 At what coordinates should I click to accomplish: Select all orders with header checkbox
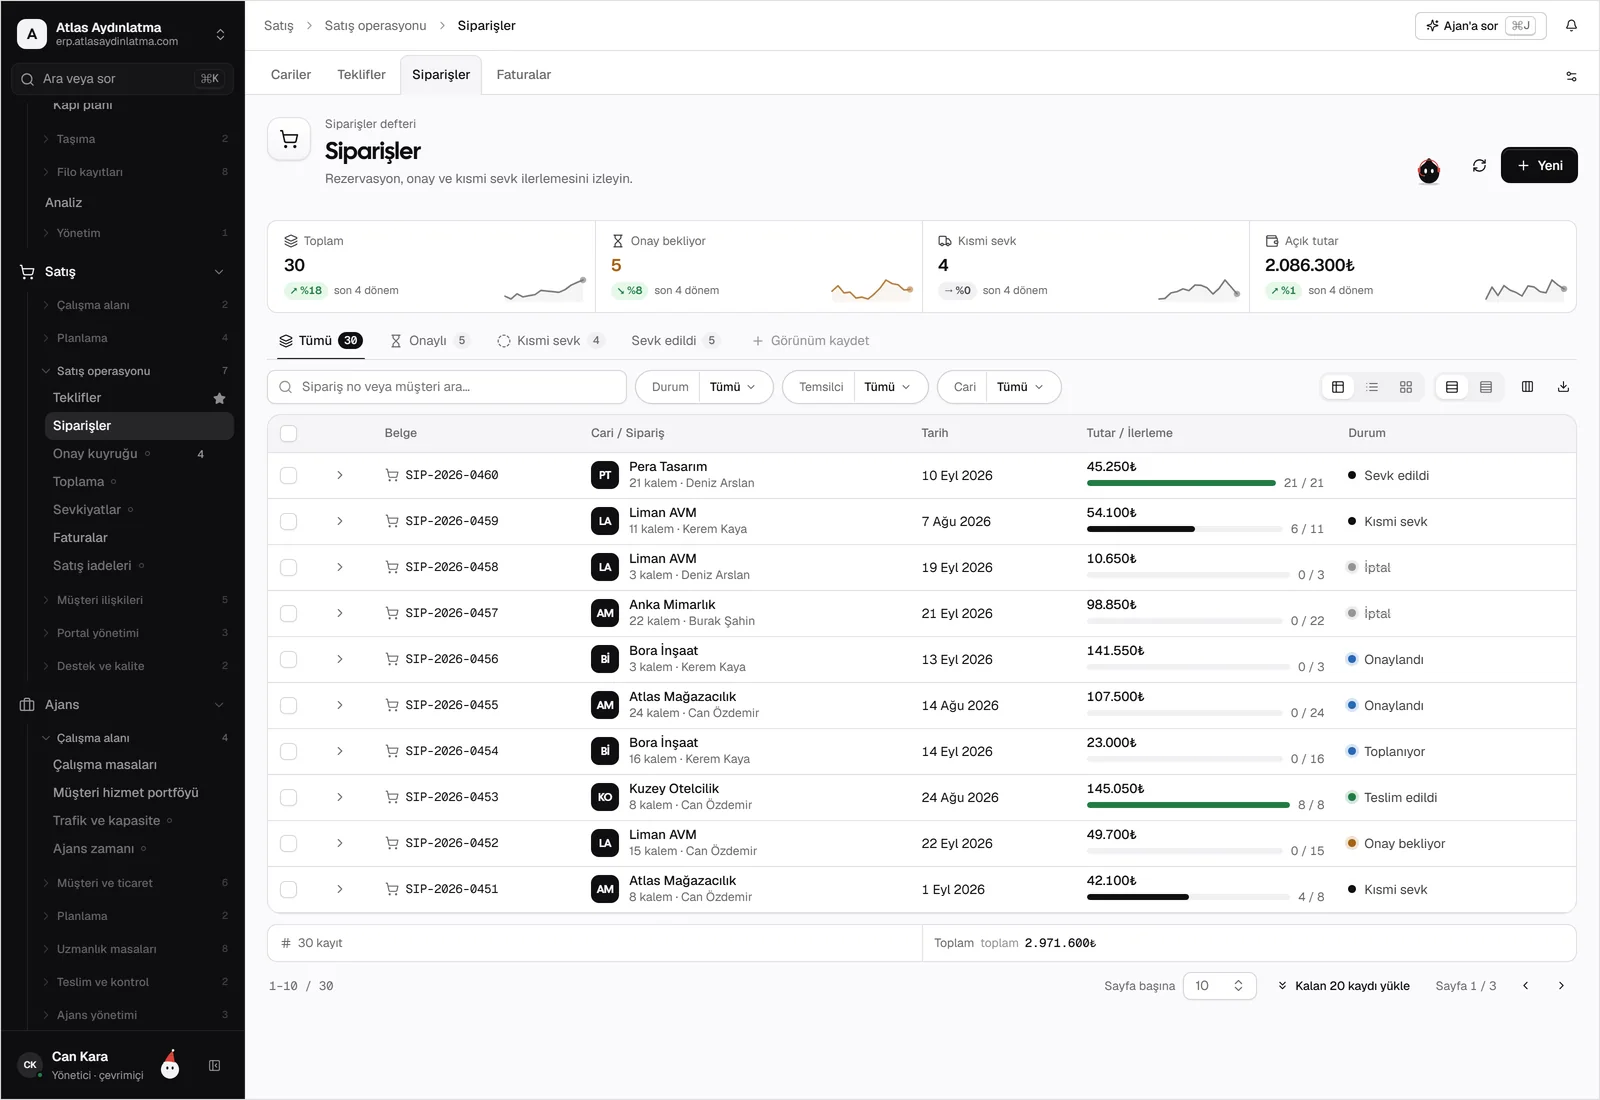289,434
